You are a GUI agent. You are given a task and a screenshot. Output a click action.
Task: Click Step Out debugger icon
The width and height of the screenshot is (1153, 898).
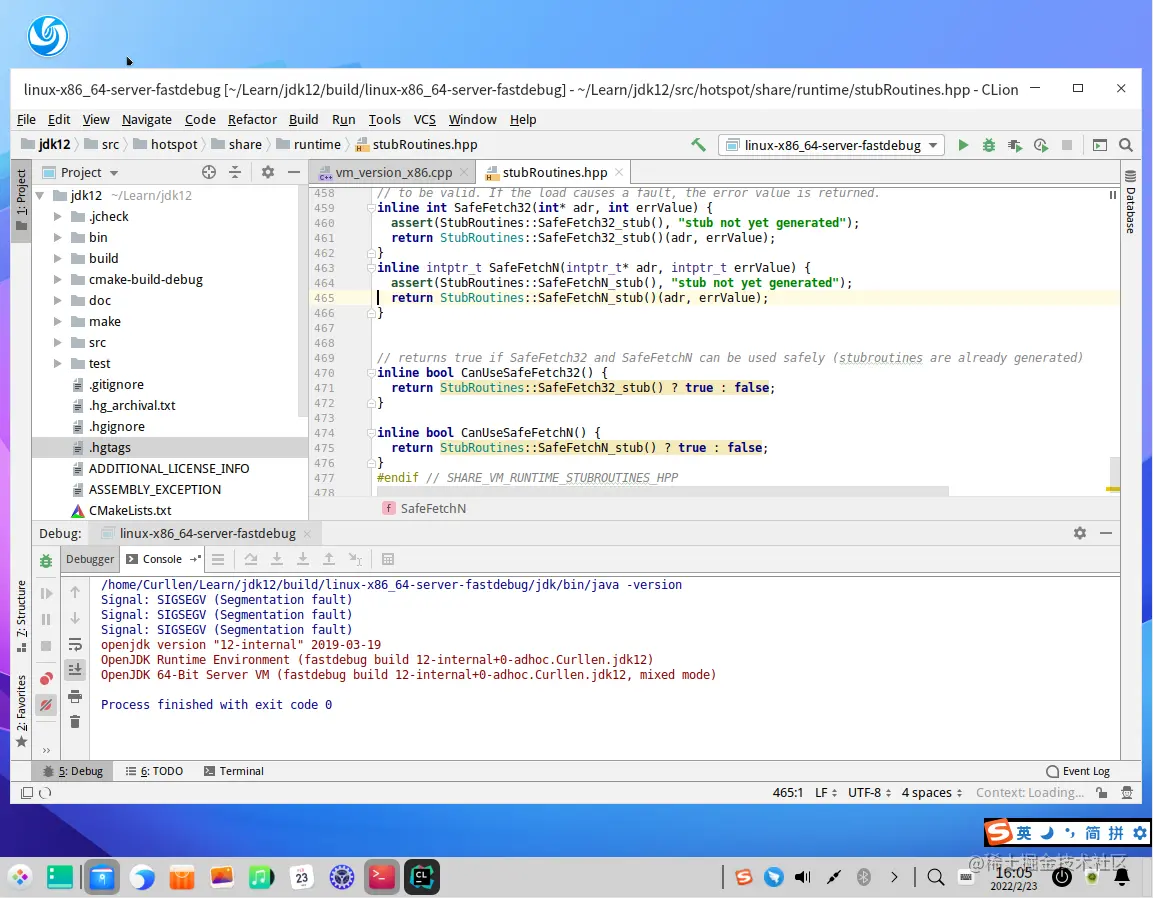point(329,559)
